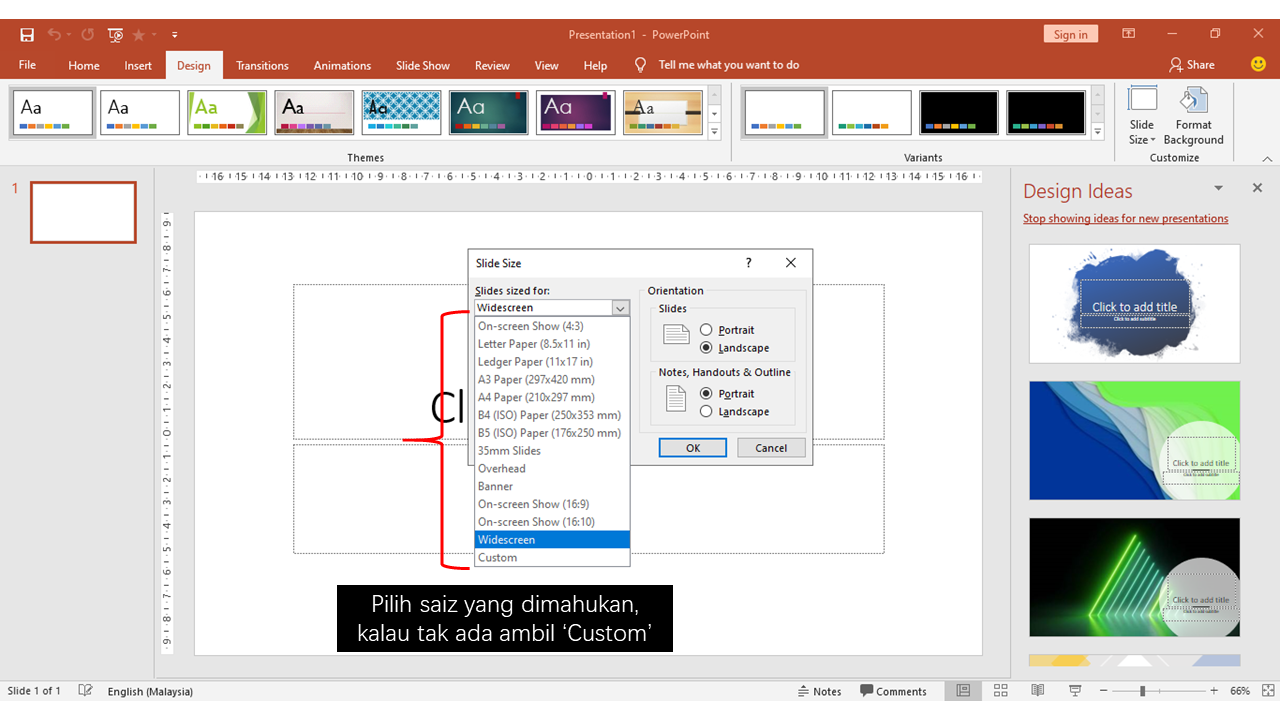Image resolution: width=1280 pixels, height=720 pixels.
Task: Click the spell check icon in status bar
Action: coord(86,691)
